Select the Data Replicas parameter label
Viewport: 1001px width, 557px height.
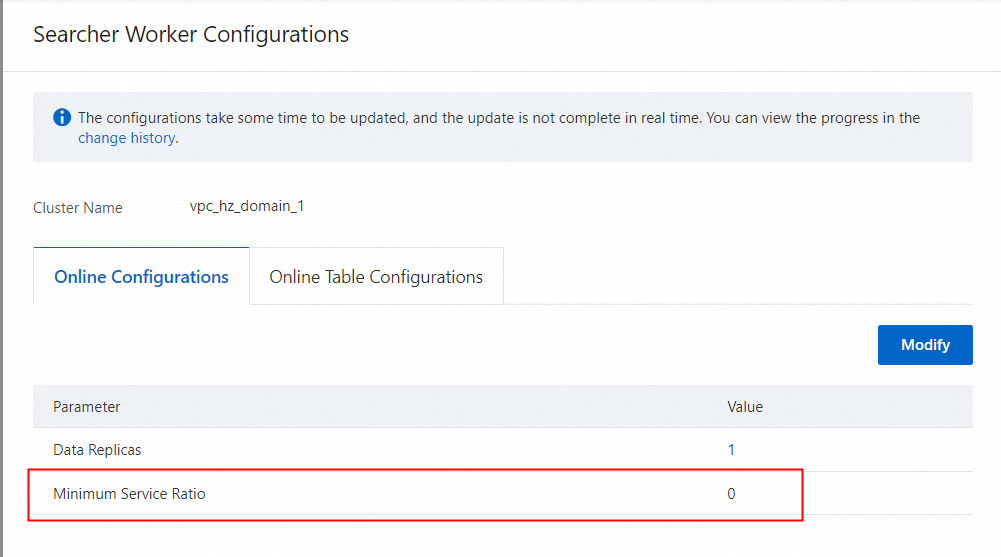[x=97, y=450]
